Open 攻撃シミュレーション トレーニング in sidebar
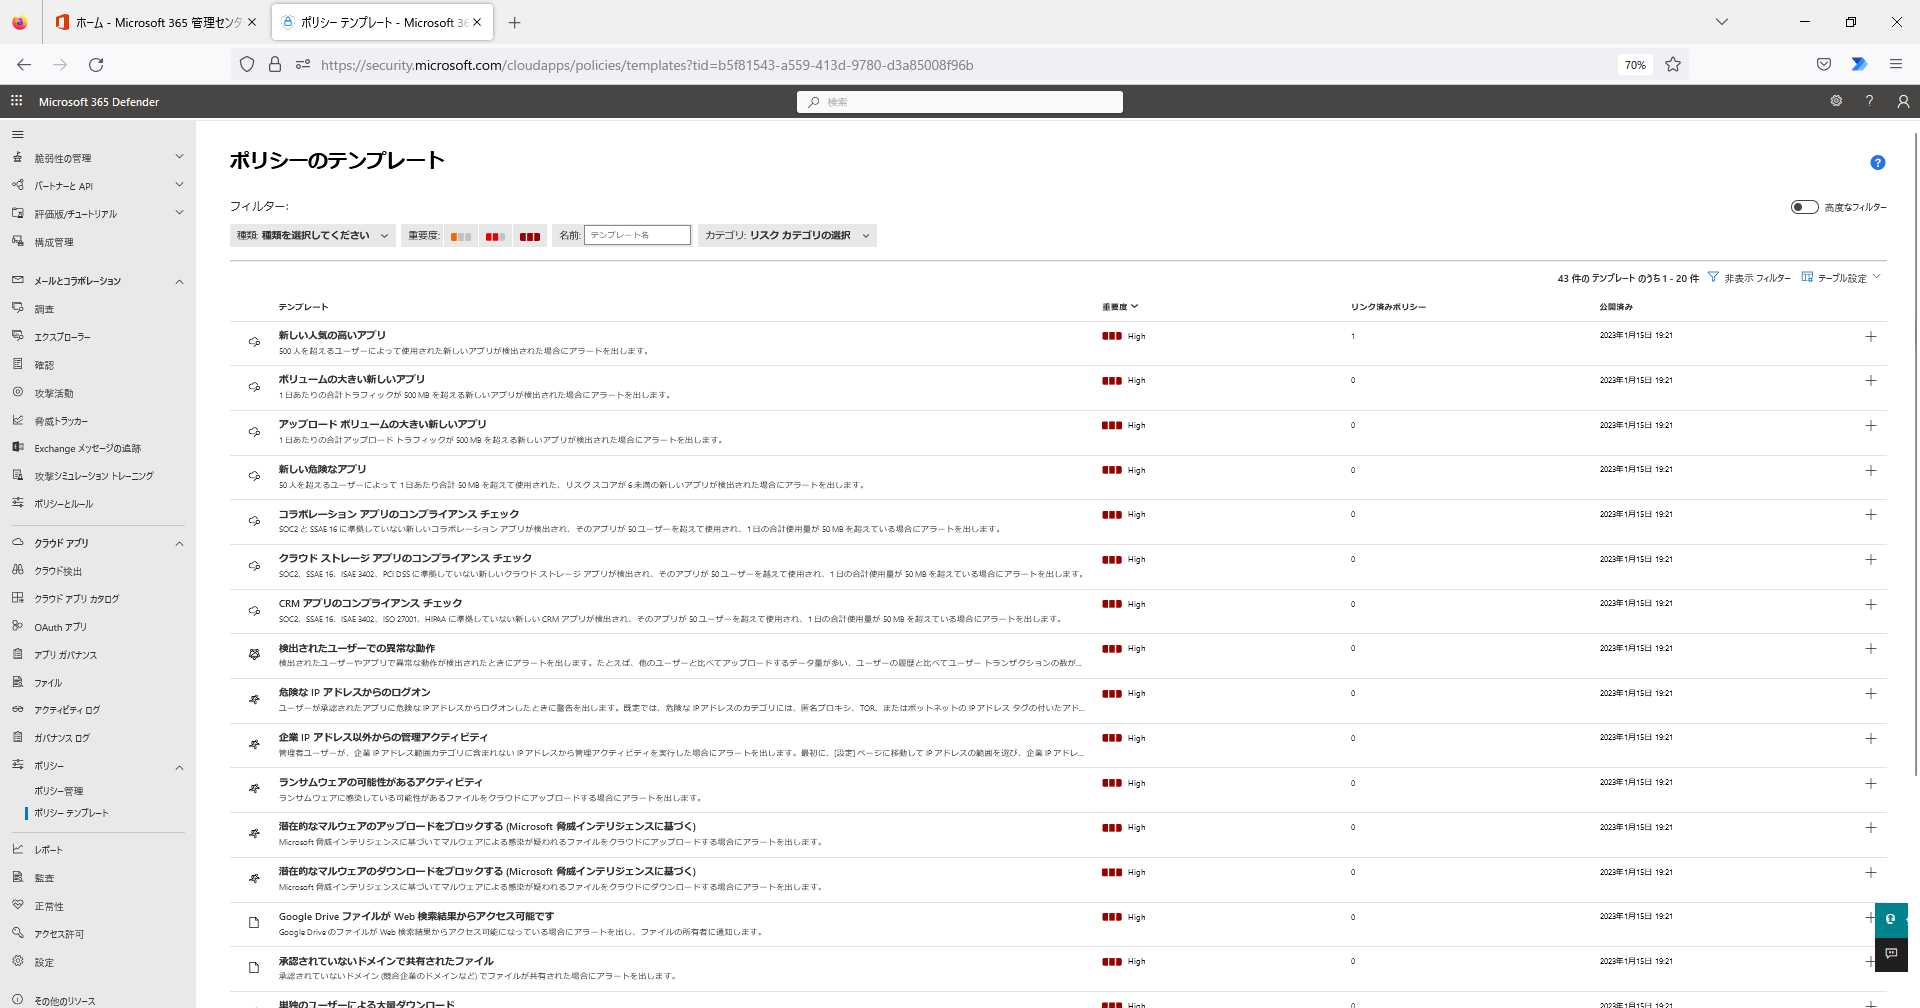This screenshot has height=1008, width=1920. (x=94, y=477)
